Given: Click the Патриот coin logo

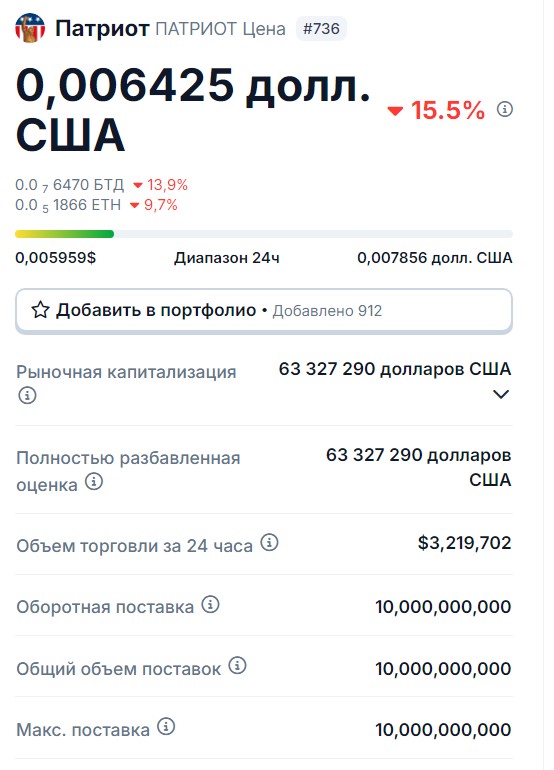Looking at the screenshot, I should pyautogui.click(x=30, y=28).
